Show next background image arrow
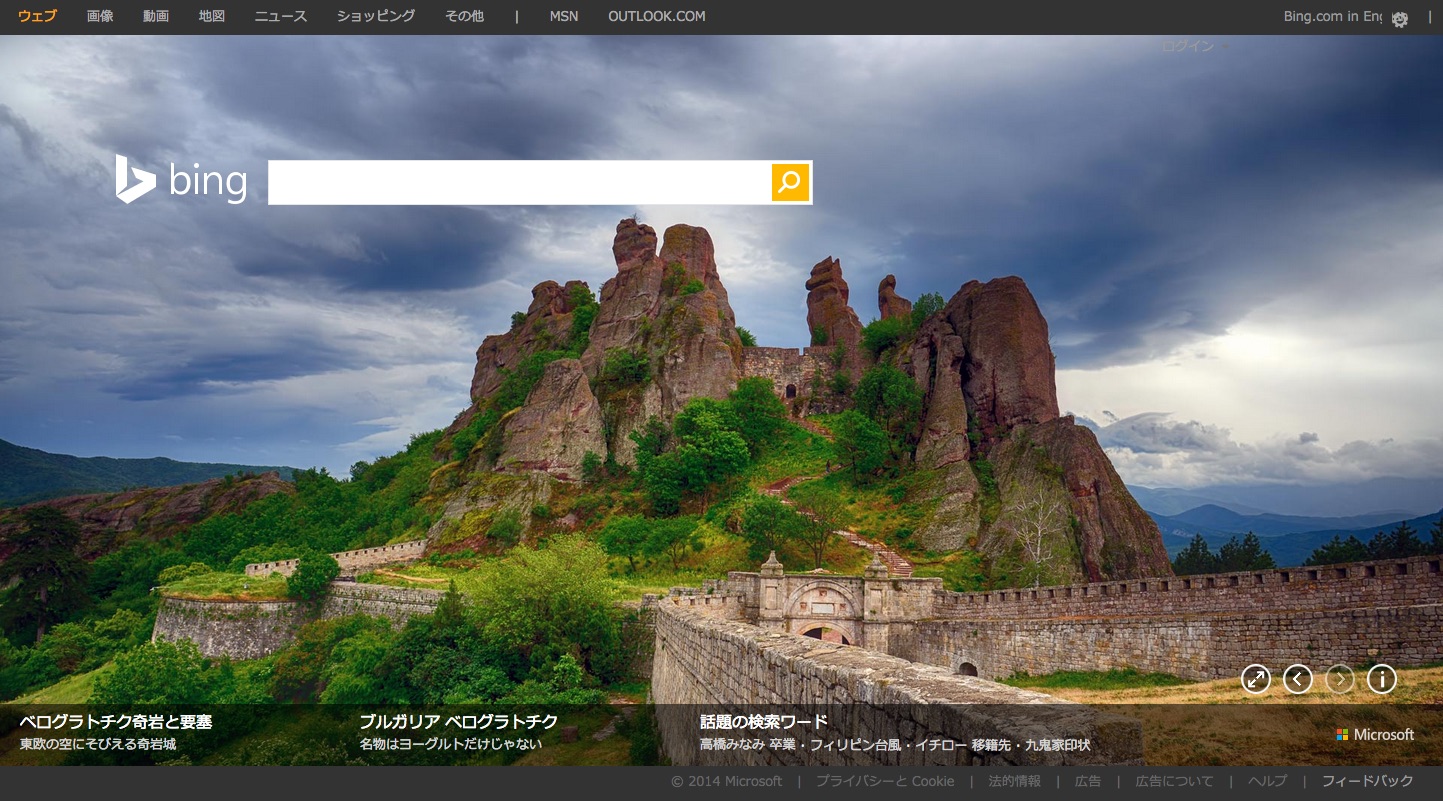This screenshot has height=801, width=1443. coord(1339,679)
